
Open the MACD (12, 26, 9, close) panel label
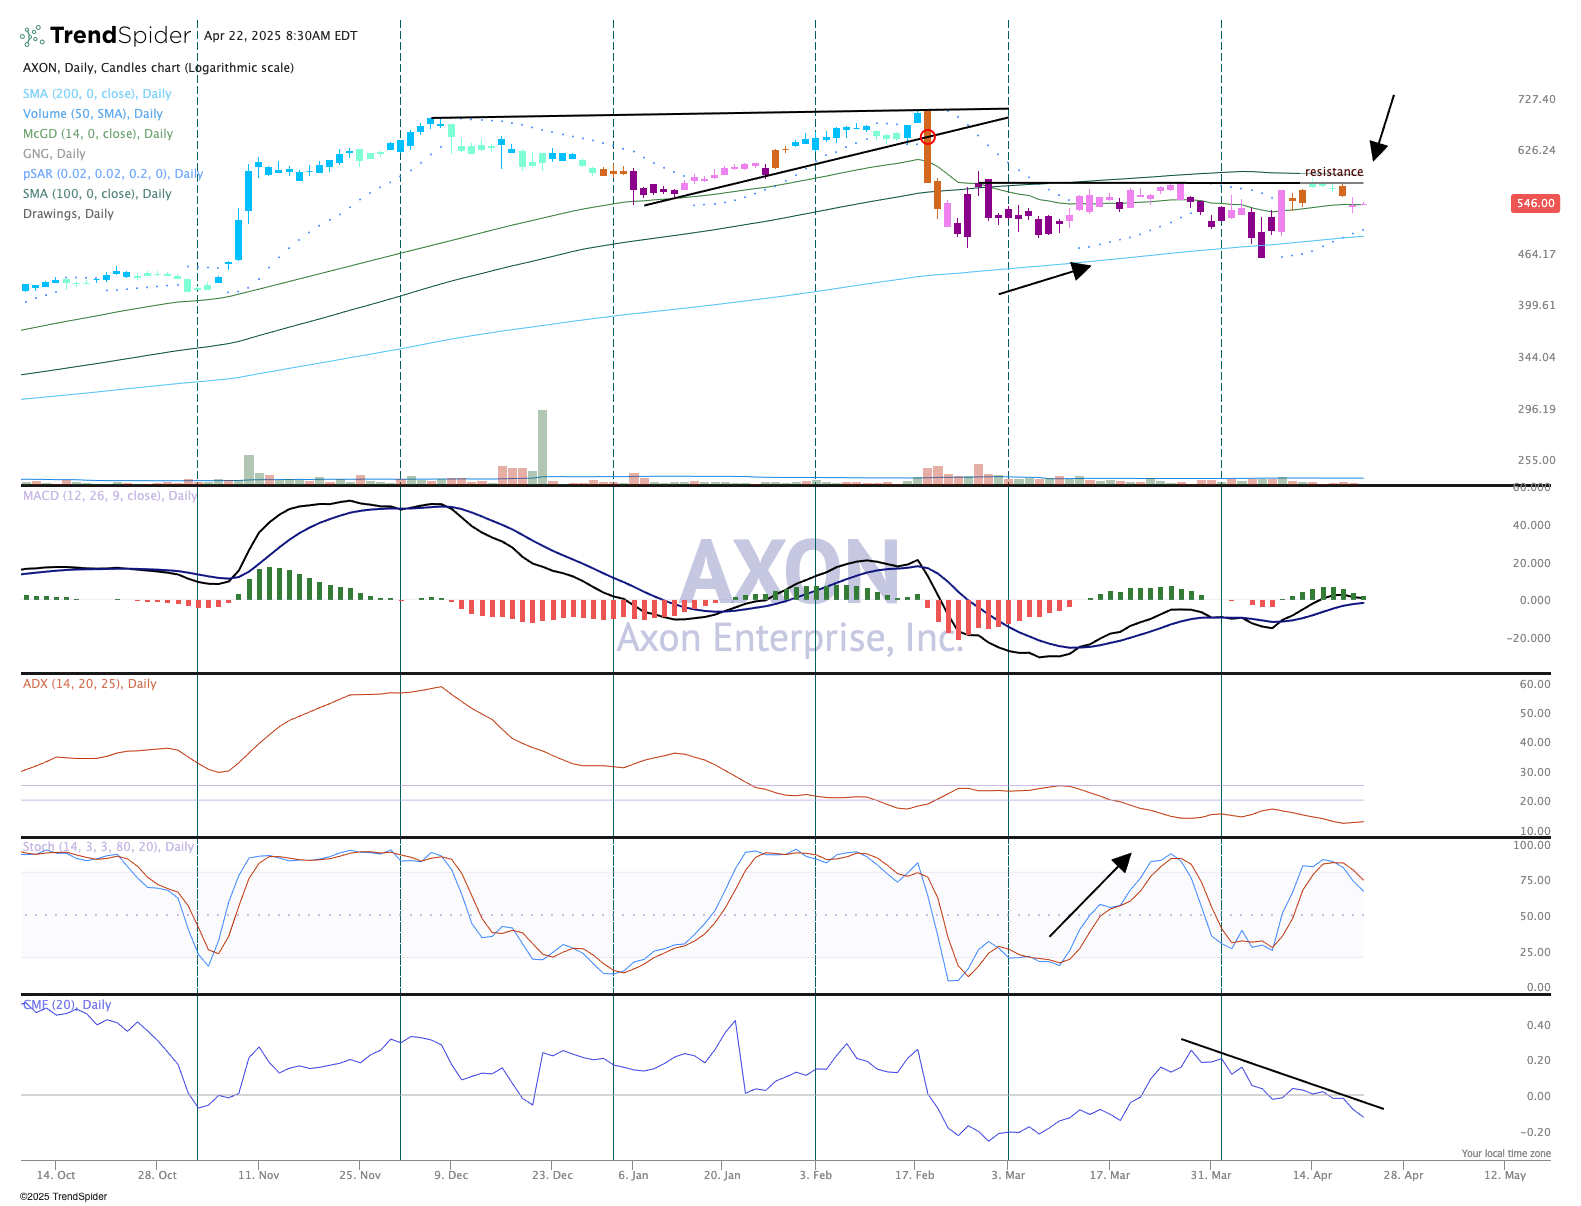point(110,496)
